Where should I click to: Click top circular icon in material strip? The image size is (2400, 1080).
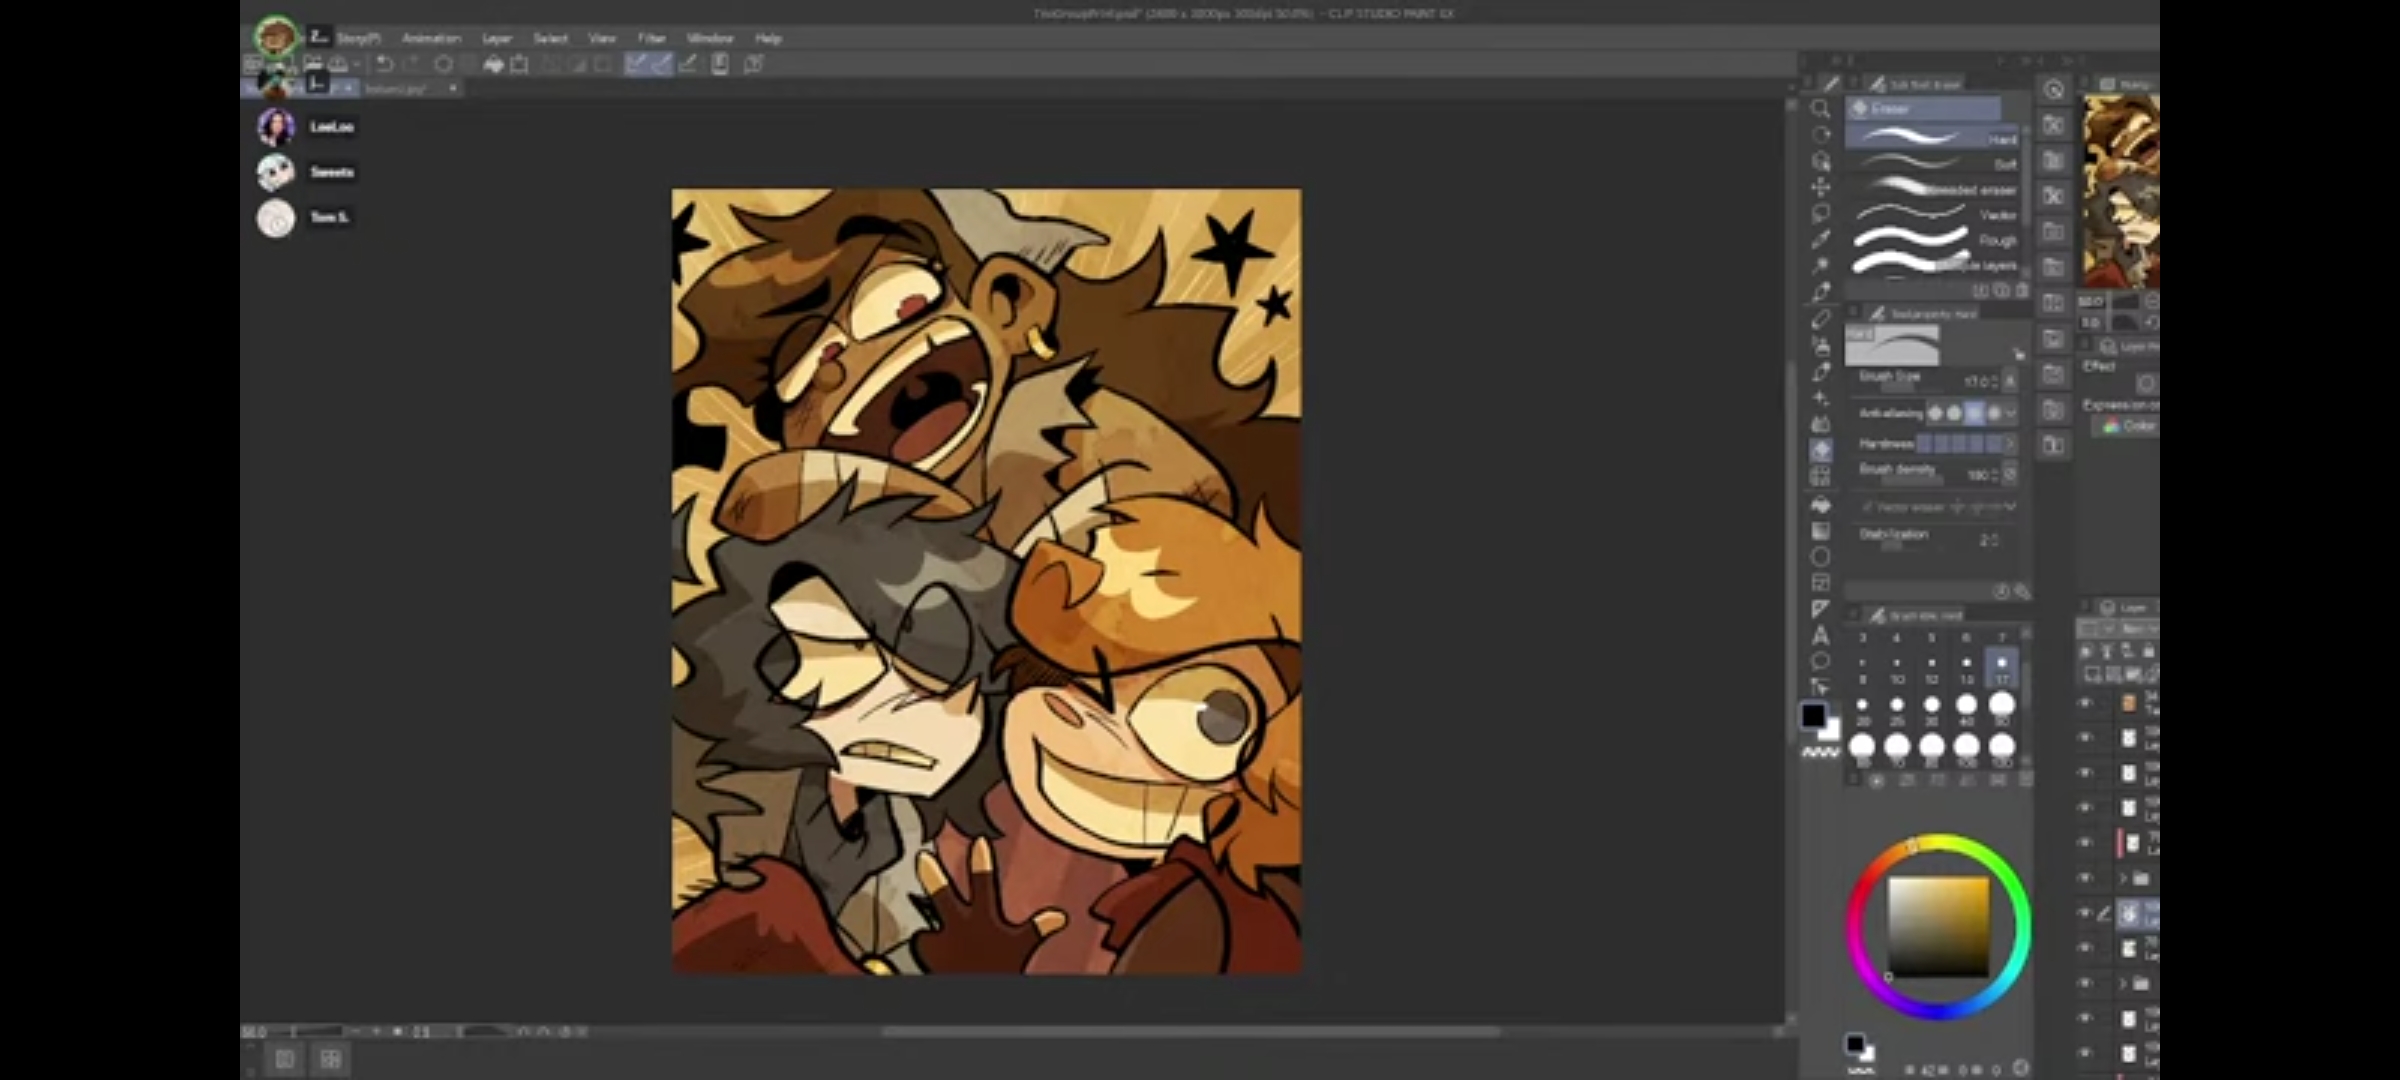click(x=2053, y=89)
